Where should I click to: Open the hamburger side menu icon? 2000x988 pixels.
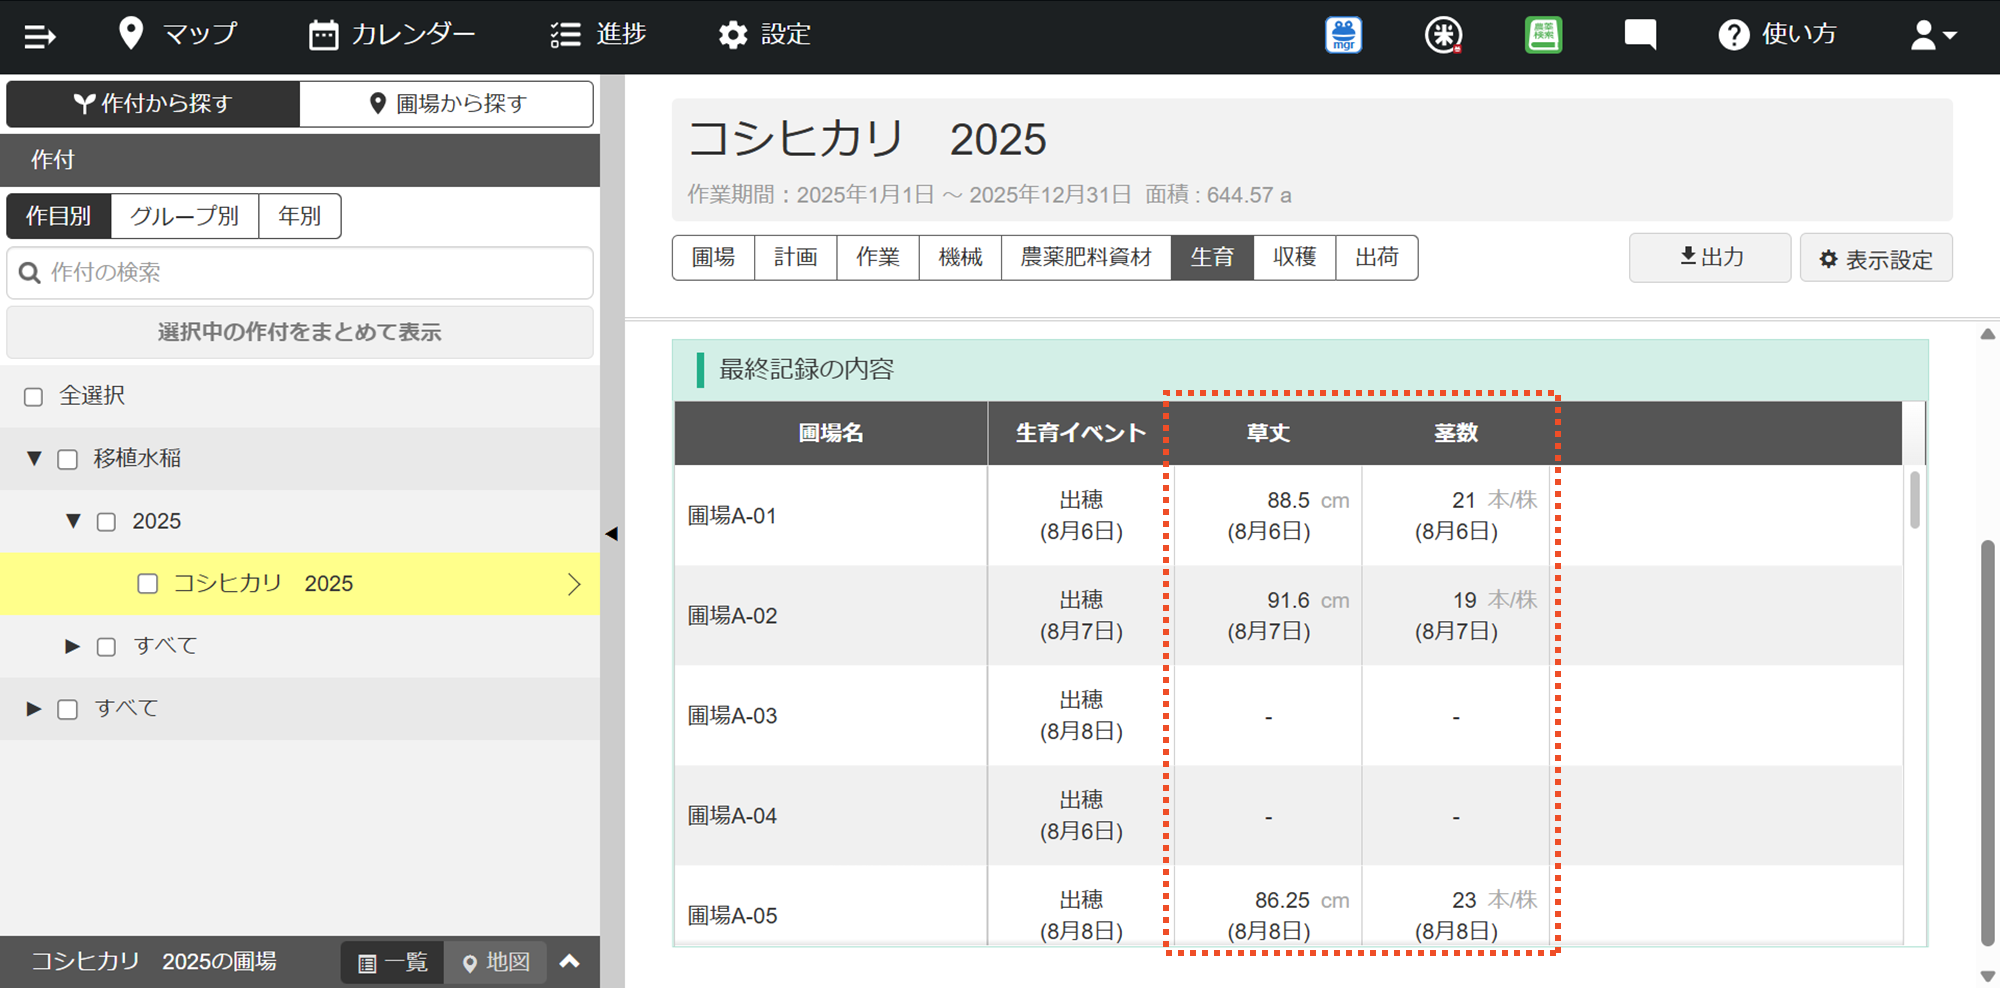click(x=40, y=37)
